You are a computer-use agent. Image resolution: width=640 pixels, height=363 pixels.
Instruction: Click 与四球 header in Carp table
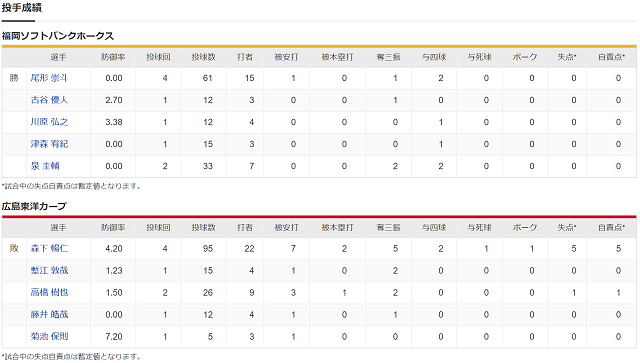[x=434, y=227]
